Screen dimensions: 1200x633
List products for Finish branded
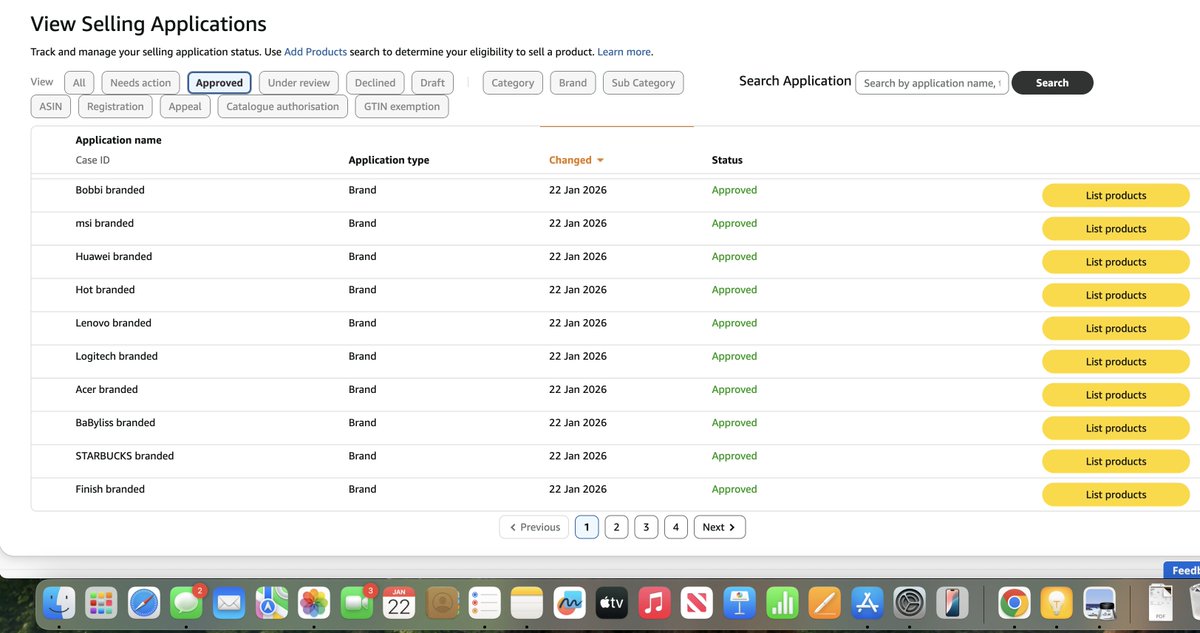pos(1116,495)
